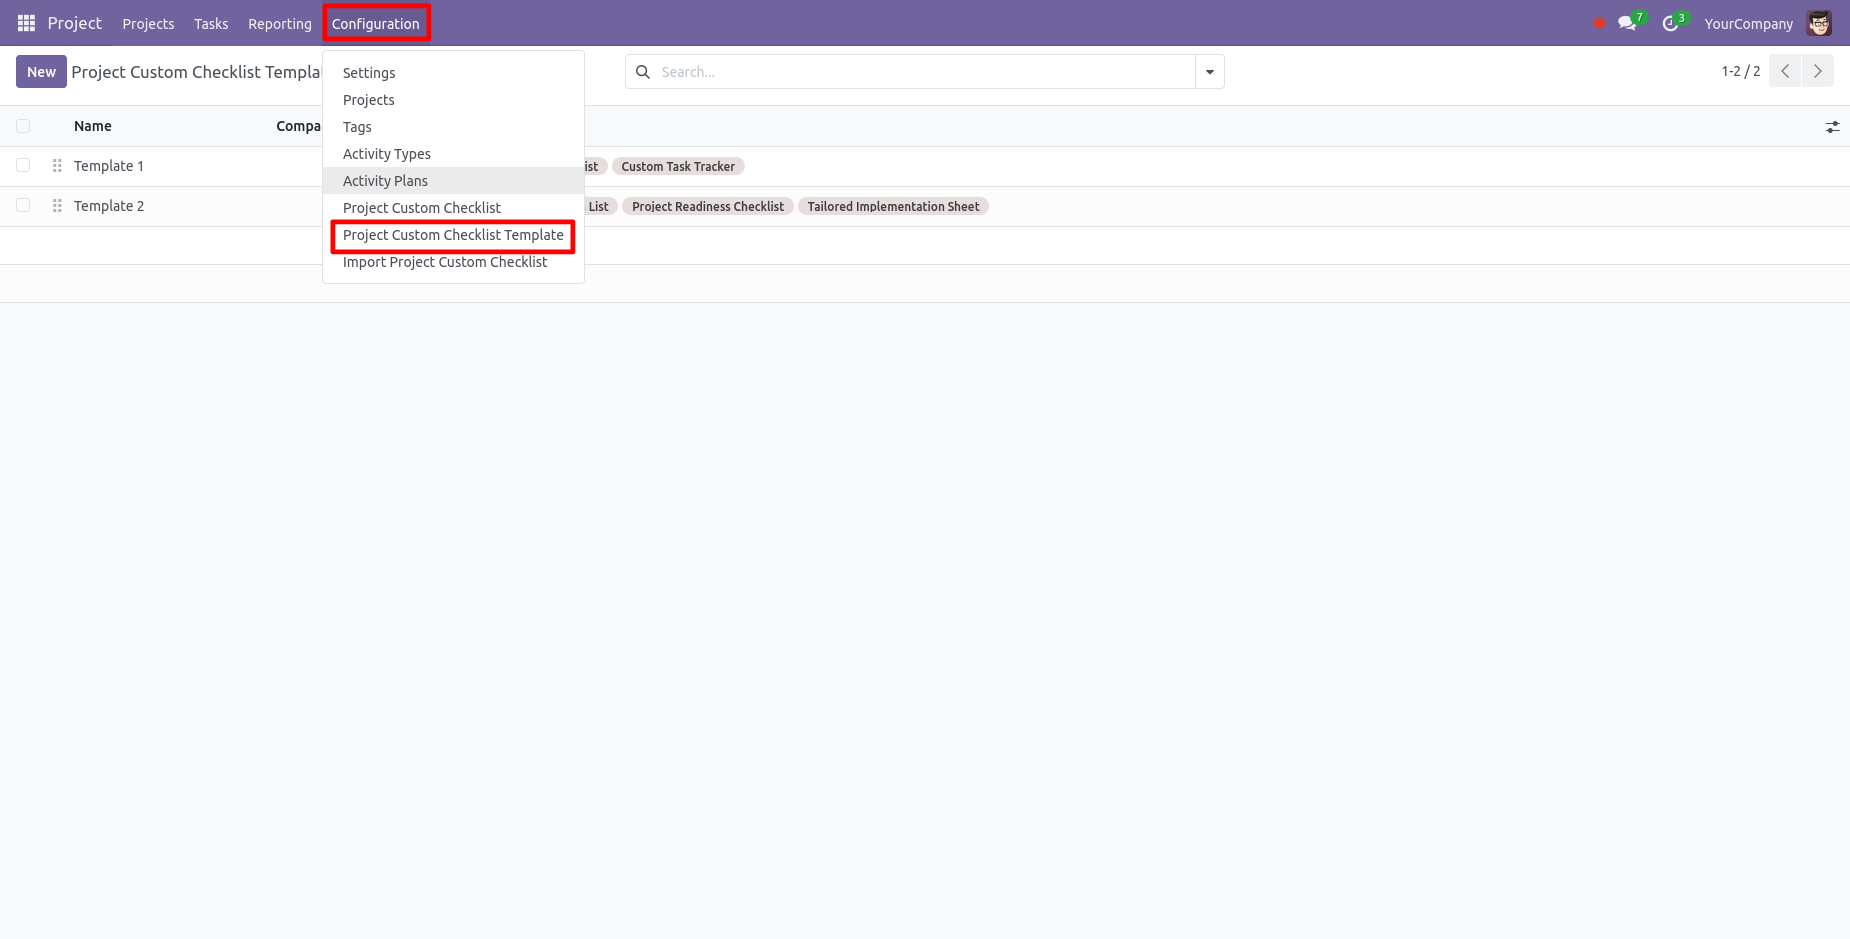Grab the drag handle for Template 2

[57, 206]
